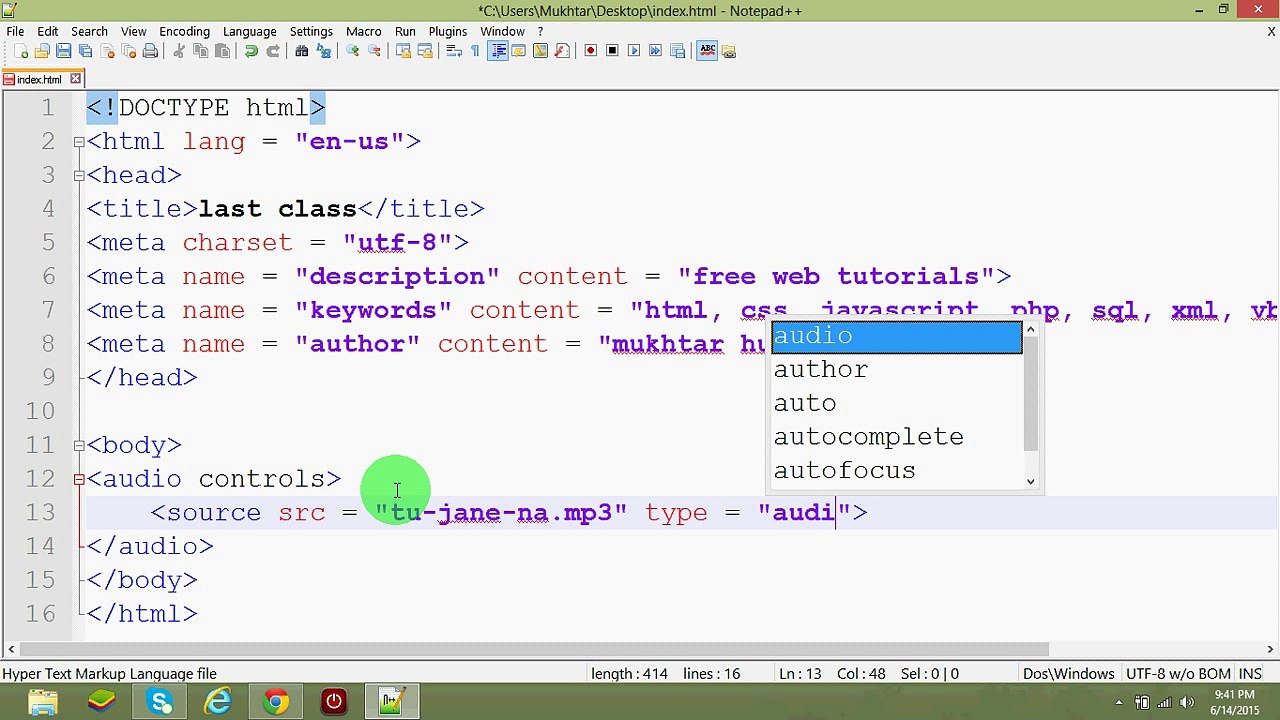Click autocomplete list scroll up arrow

(x=1031, y=329)
